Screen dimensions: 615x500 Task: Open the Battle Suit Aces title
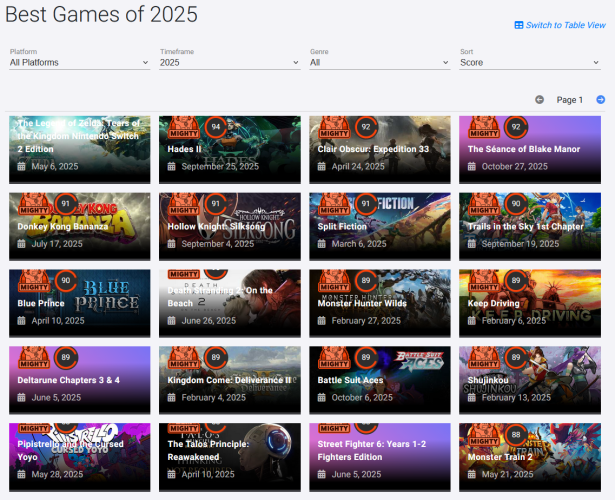point(350,380)
